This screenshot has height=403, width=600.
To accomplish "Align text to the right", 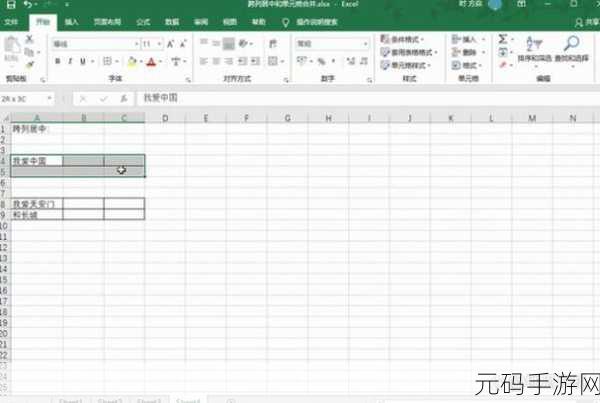I will tap(229, 61).
